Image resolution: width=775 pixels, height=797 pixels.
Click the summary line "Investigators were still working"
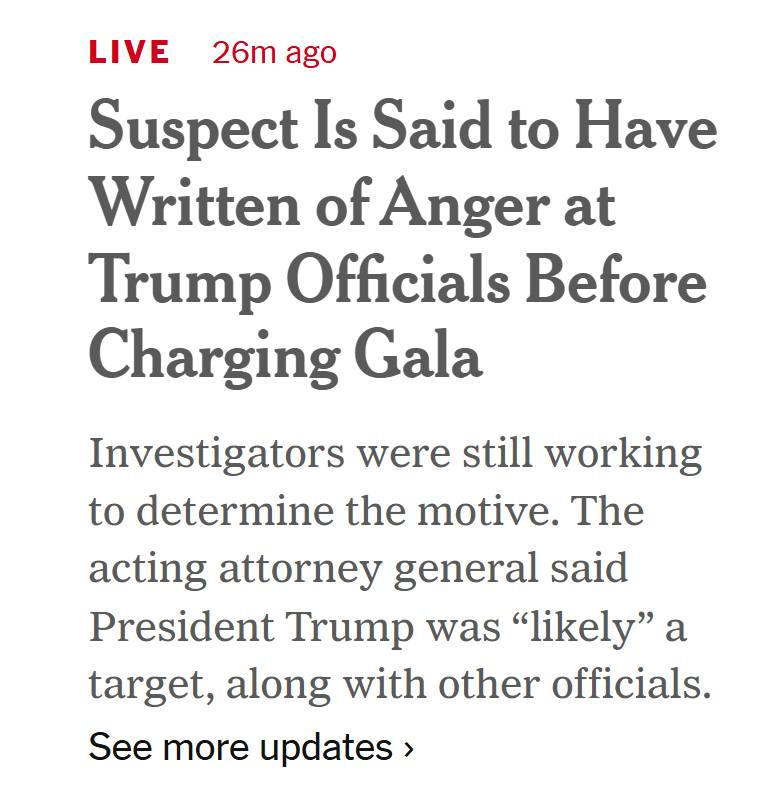[x=395, y=454]
